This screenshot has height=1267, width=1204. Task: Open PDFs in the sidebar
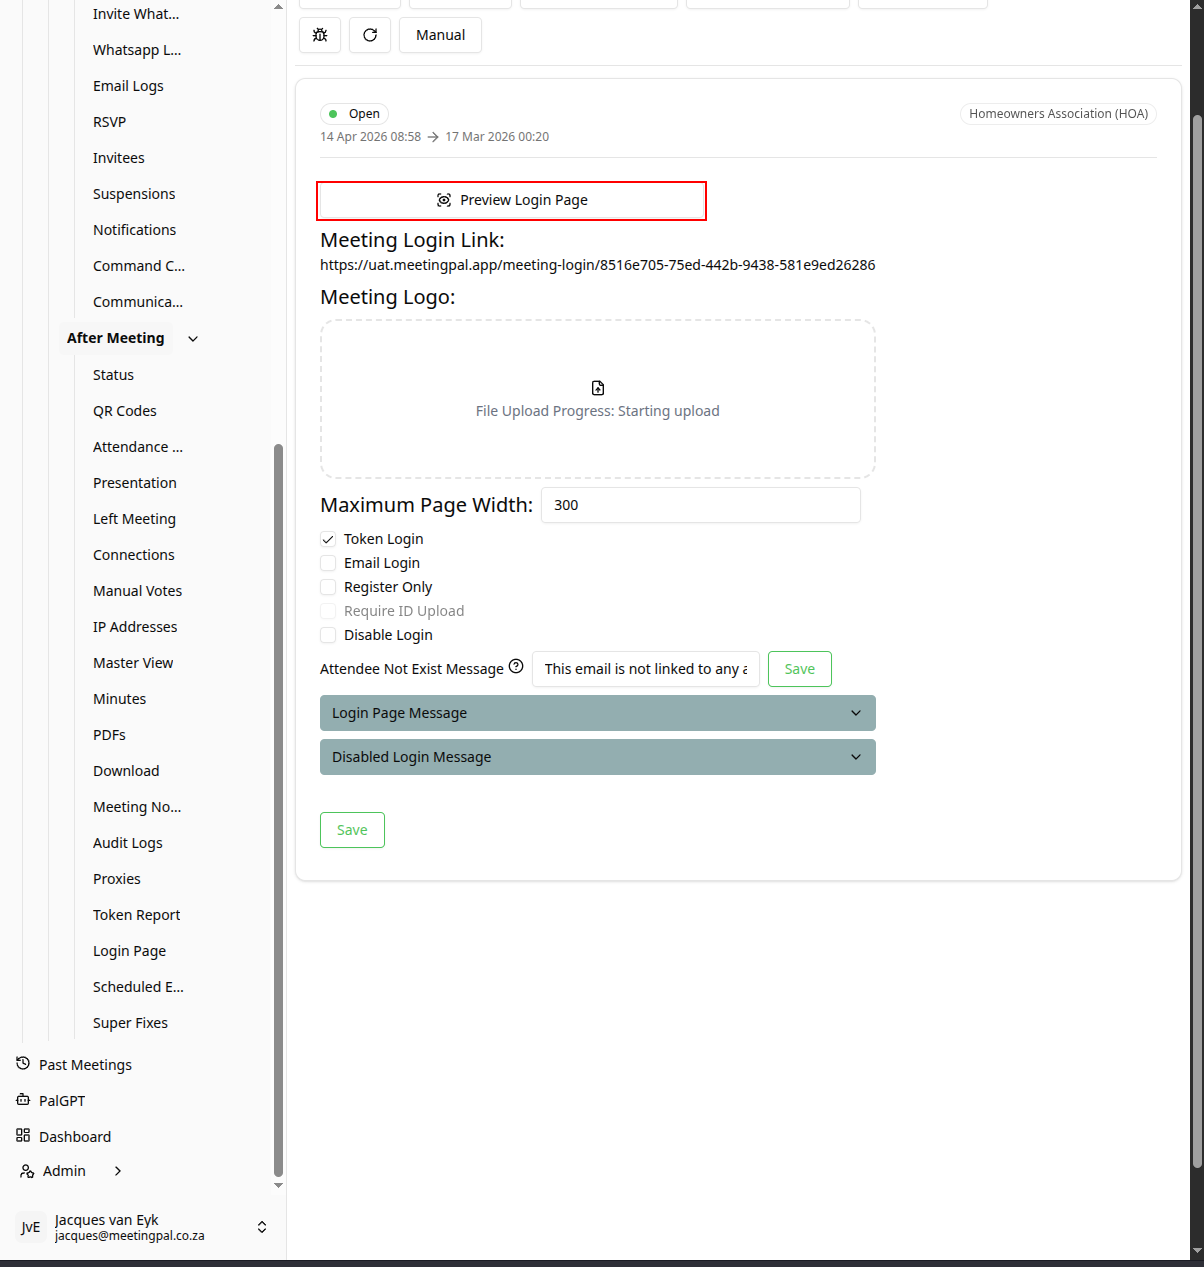click(109, 735)
